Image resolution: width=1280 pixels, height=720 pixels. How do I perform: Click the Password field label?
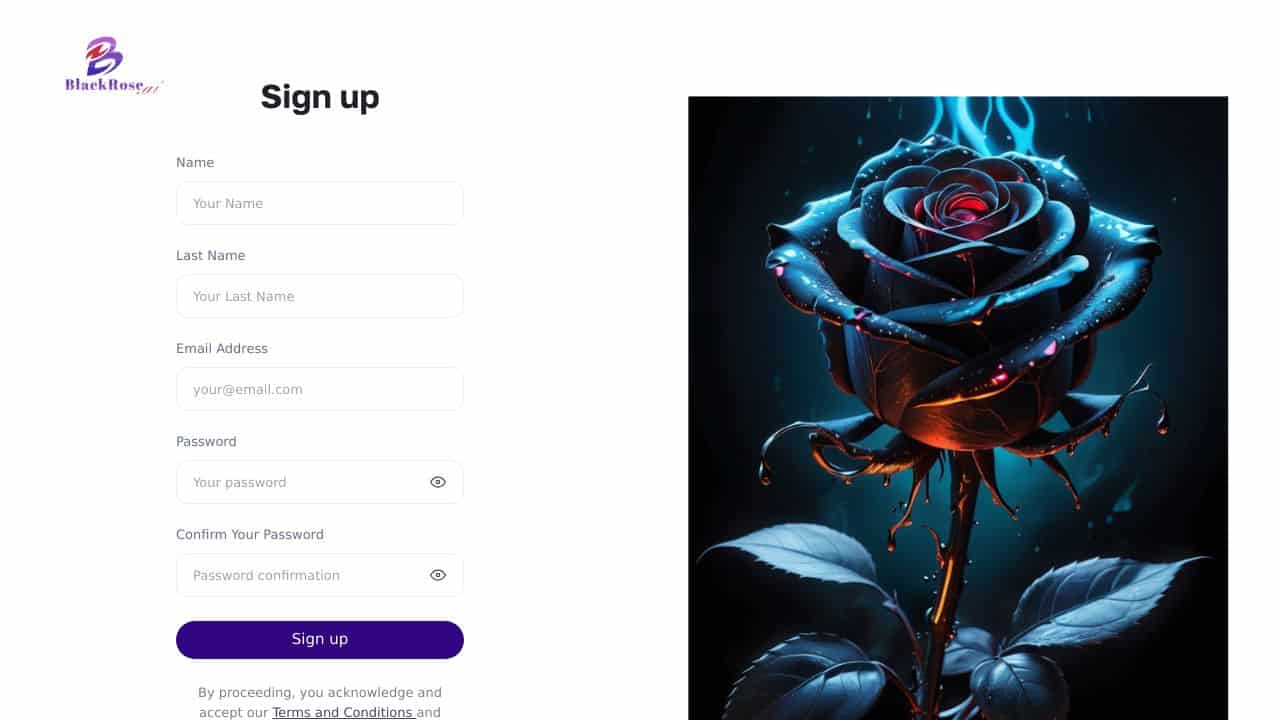(x=206, y=441)
